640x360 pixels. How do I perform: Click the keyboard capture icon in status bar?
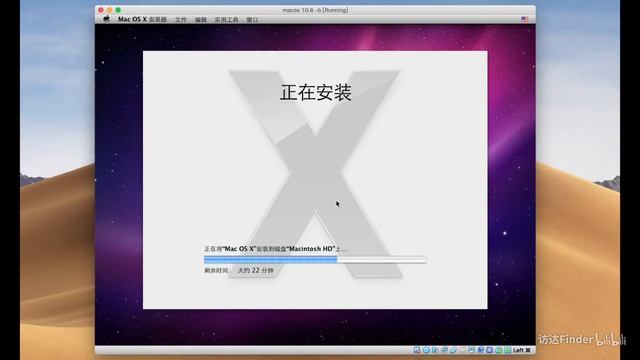pyautogui.click(x=507, y=350)
